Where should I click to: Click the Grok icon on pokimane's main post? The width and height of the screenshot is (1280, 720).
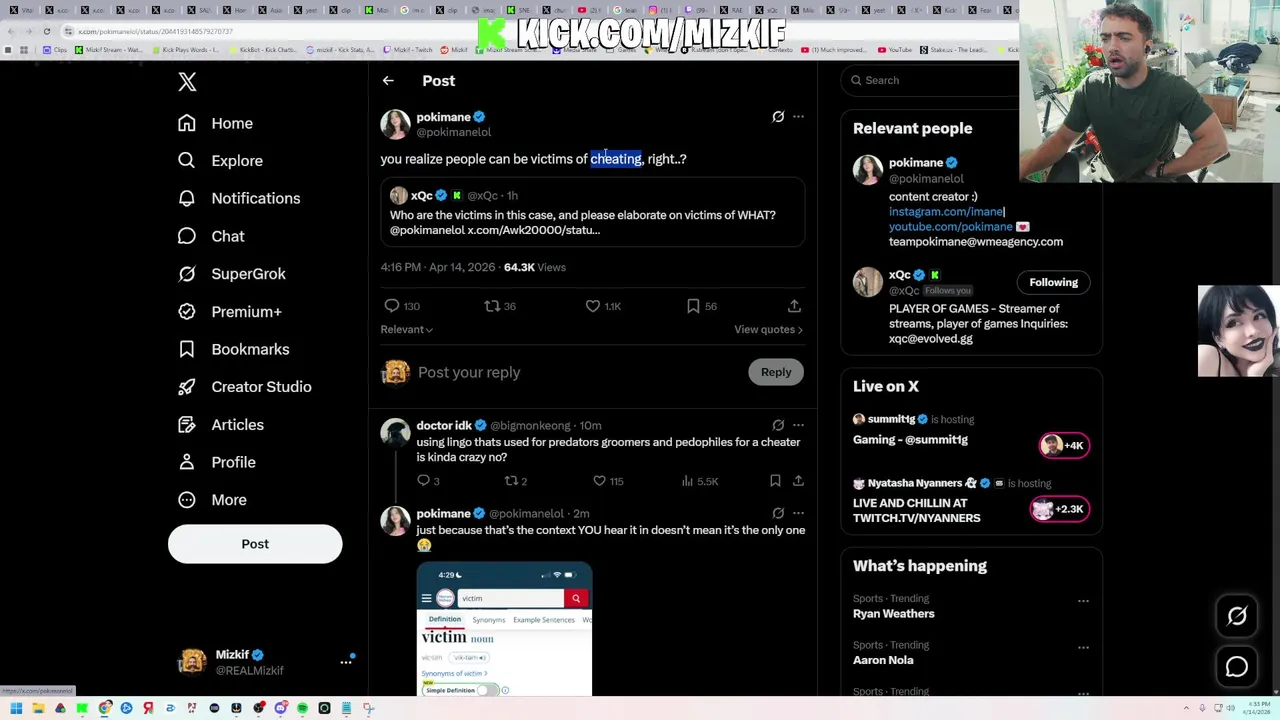[778, 117]
